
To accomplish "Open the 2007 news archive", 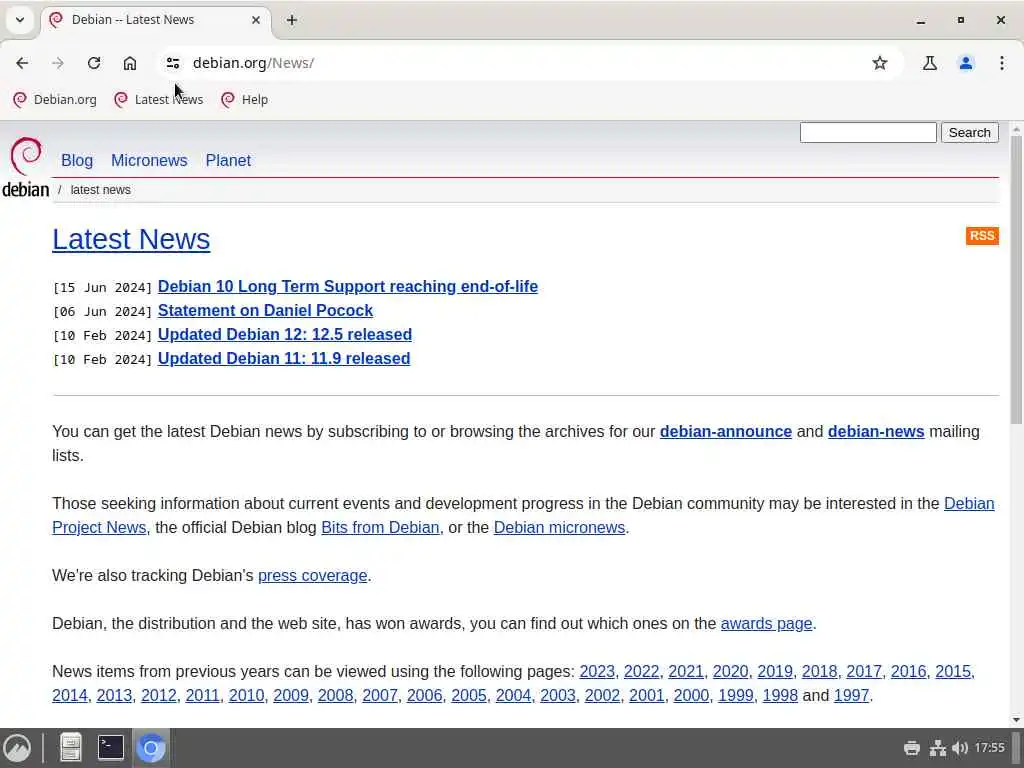I will (380, 696).
